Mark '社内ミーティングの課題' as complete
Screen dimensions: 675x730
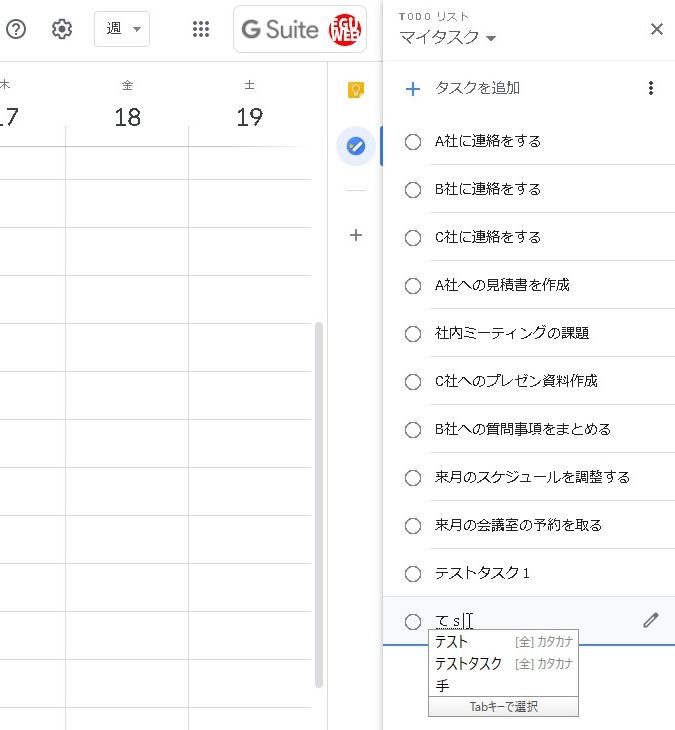(x=413, y=334)
